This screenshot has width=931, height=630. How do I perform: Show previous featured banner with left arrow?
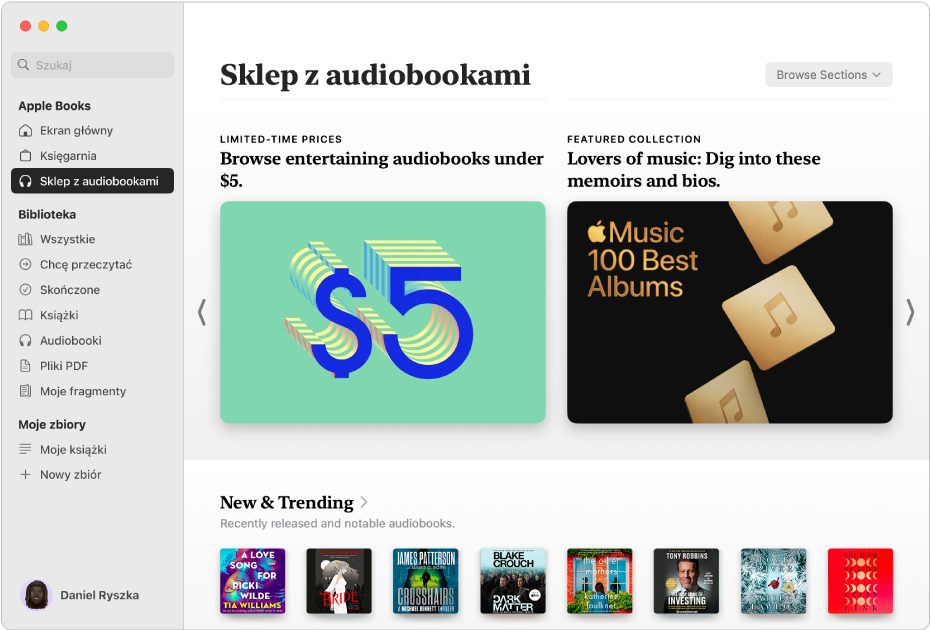(x=202, y=312)
